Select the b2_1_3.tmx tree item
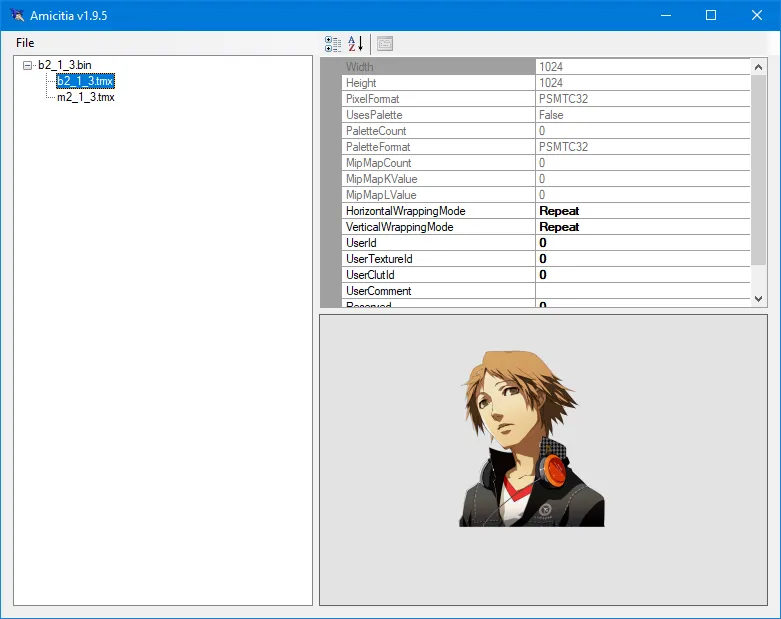Image resolution: width=781 pixels, height=619 pixels. pyautogui.click(x=85, y=81)
